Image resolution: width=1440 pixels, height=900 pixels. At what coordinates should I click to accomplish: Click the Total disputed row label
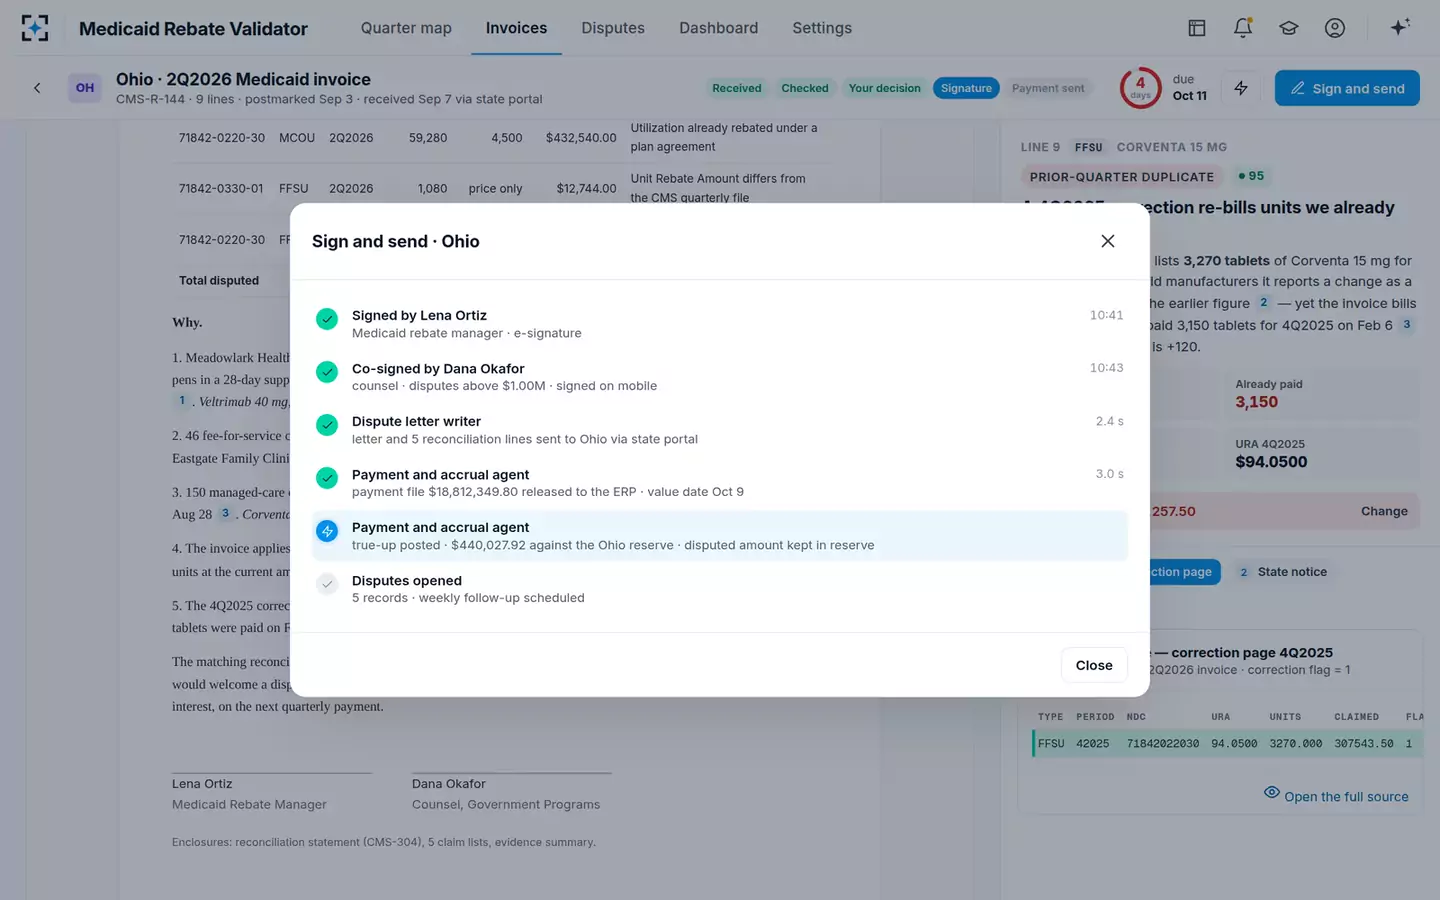(219, 281)
